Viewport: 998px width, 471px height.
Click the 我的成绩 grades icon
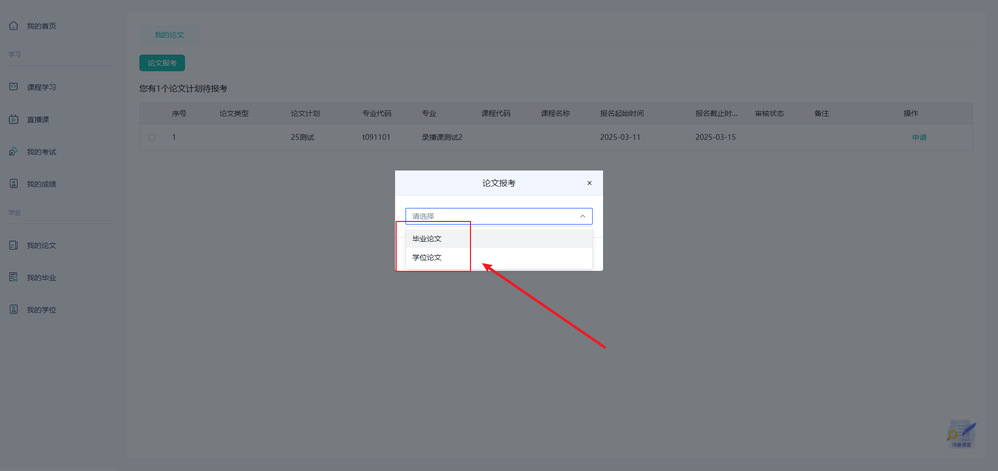coord(13,184)
